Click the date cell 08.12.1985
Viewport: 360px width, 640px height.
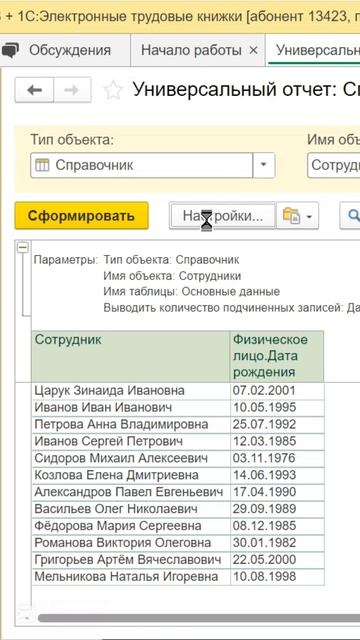(277, 526)
